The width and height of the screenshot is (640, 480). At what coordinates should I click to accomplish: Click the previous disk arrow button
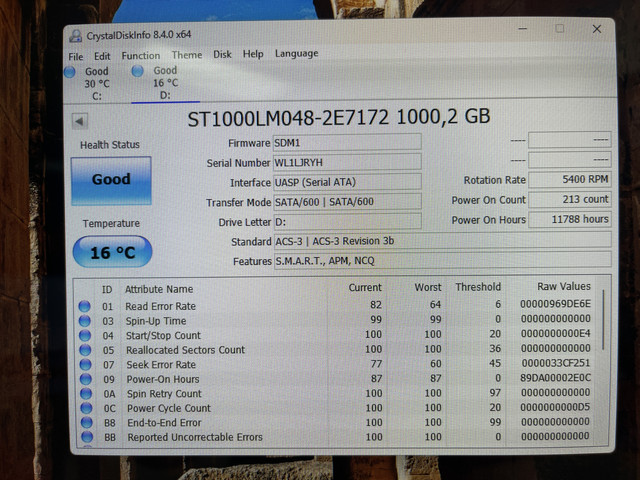[80, 121]
